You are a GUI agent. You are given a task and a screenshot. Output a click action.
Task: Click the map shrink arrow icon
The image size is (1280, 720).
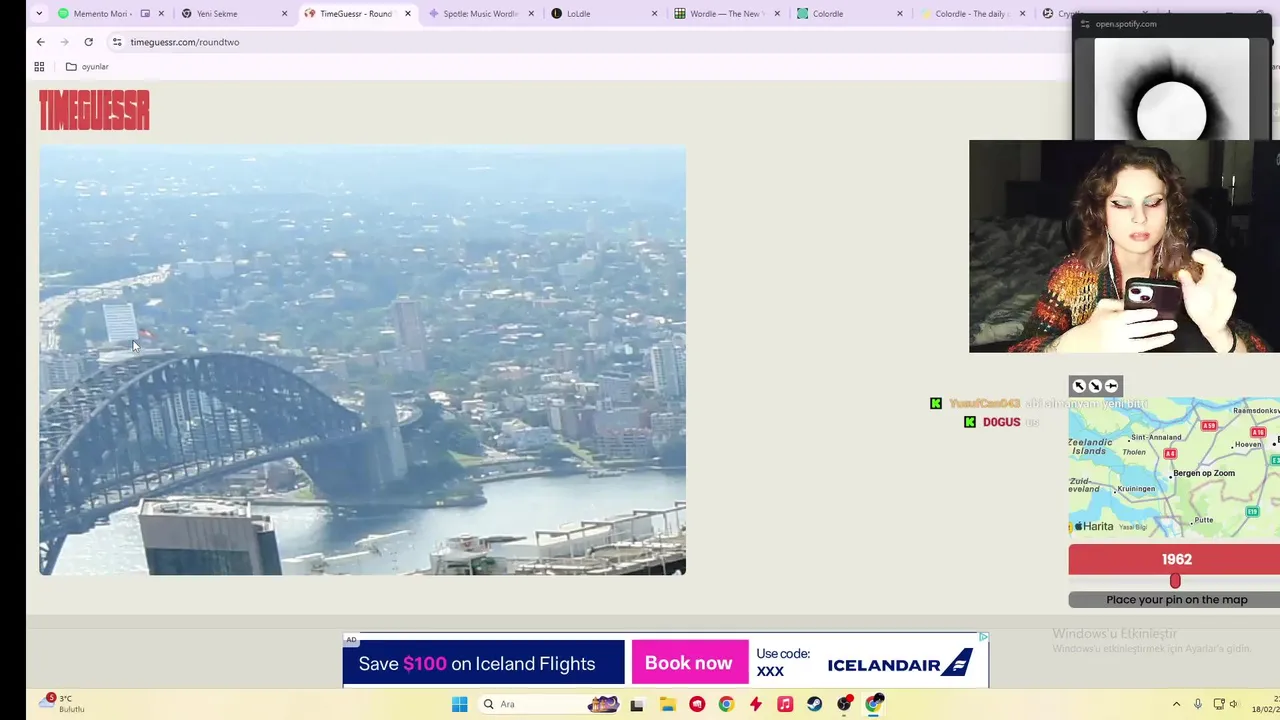pyautogui.click(x=1095, y=386)
